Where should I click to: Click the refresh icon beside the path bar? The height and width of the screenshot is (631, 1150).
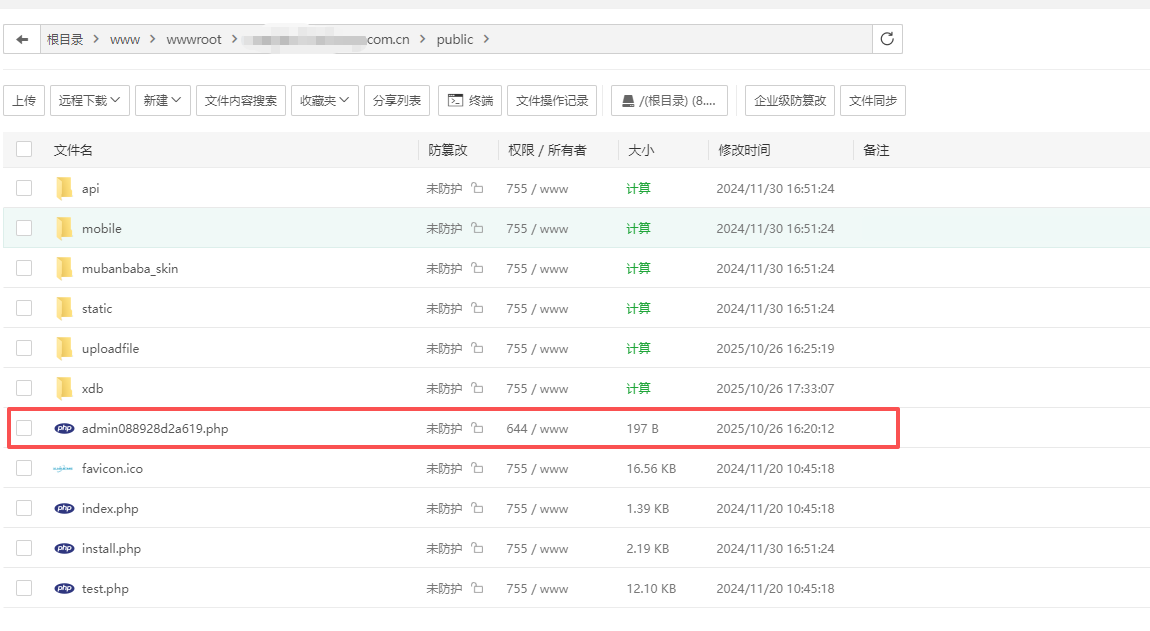[886, 38]
